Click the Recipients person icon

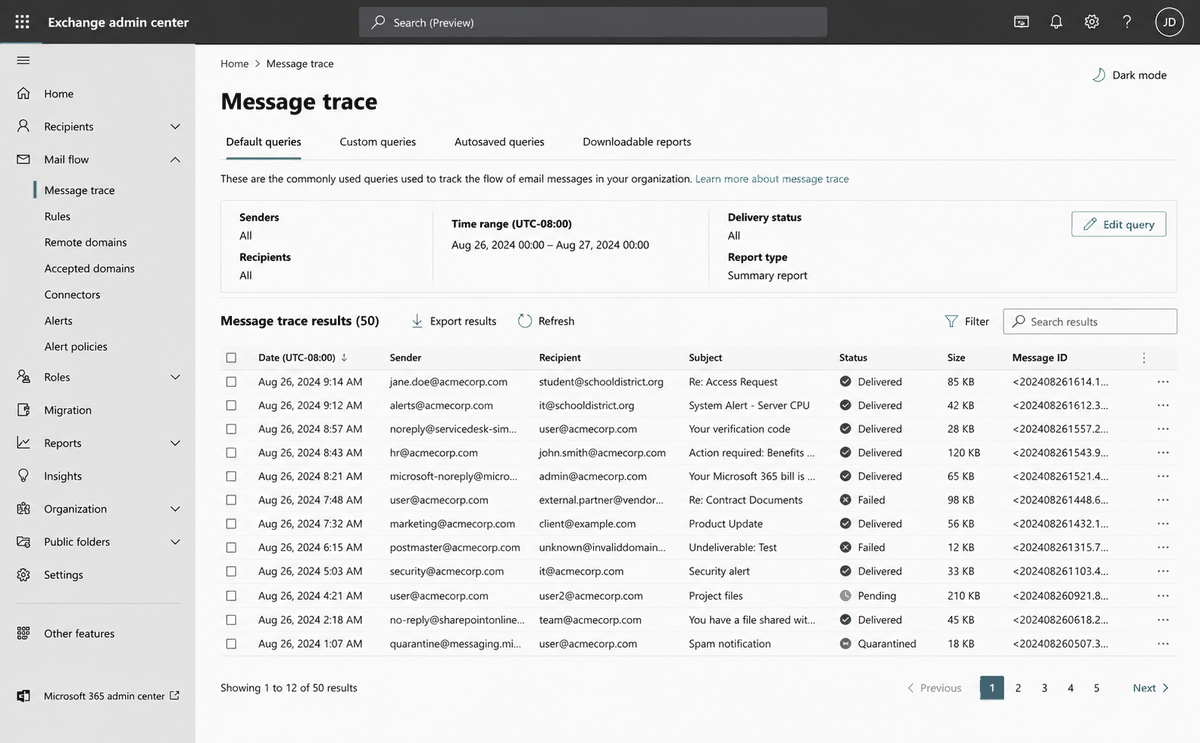click(23, 126)
